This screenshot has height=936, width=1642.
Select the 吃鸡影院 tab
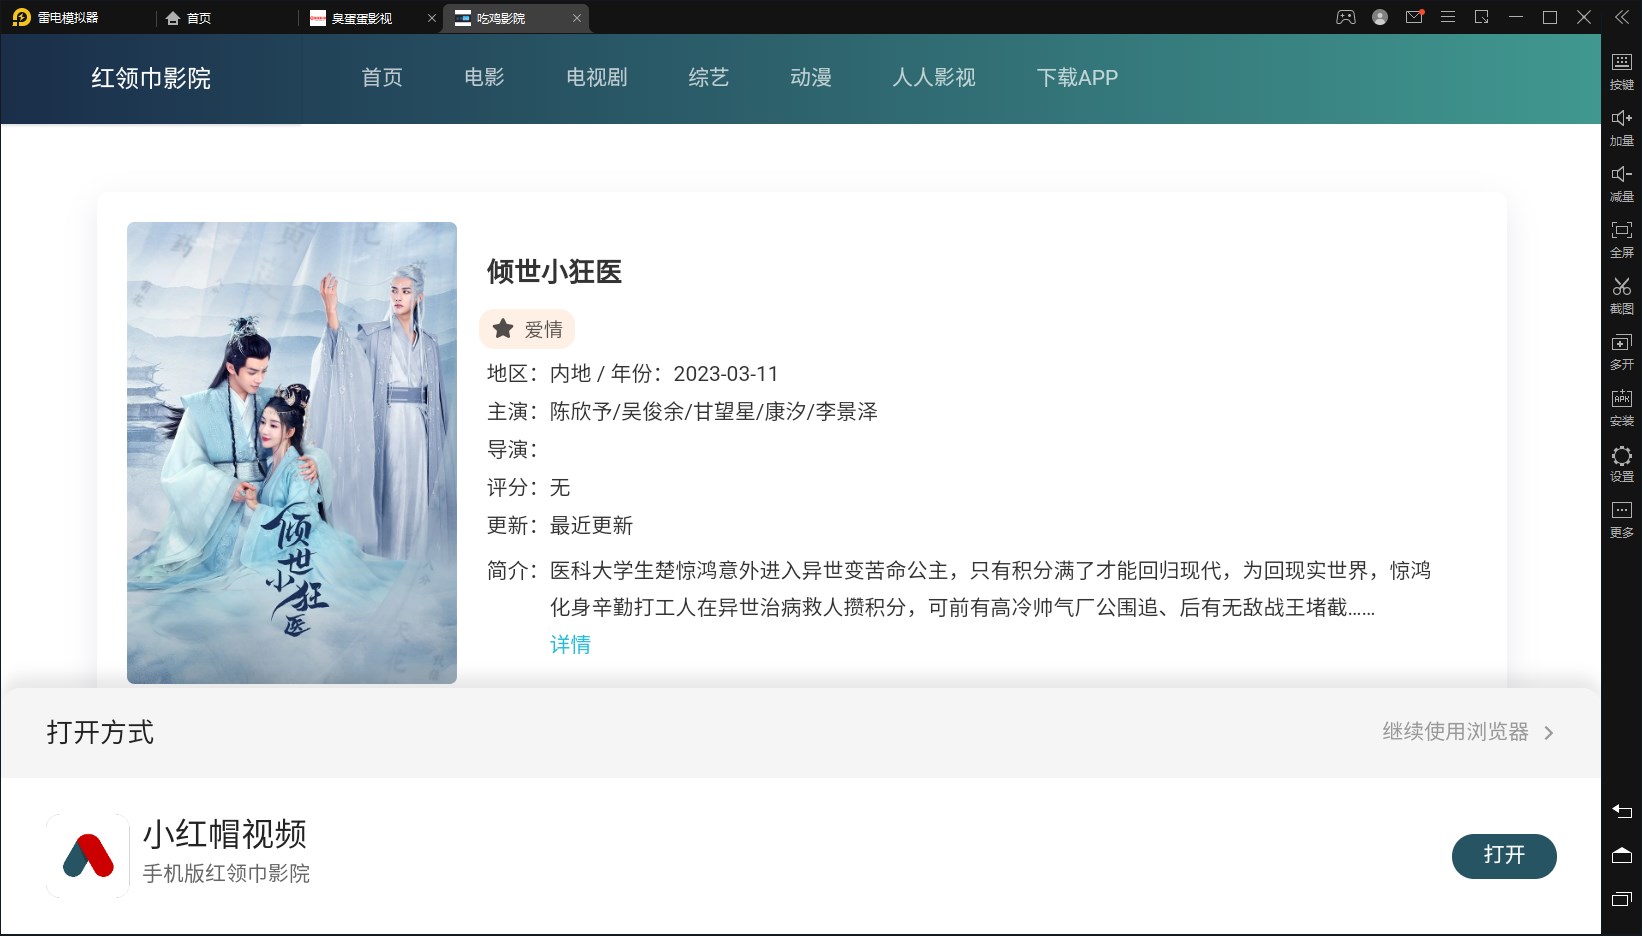point(501,18)
